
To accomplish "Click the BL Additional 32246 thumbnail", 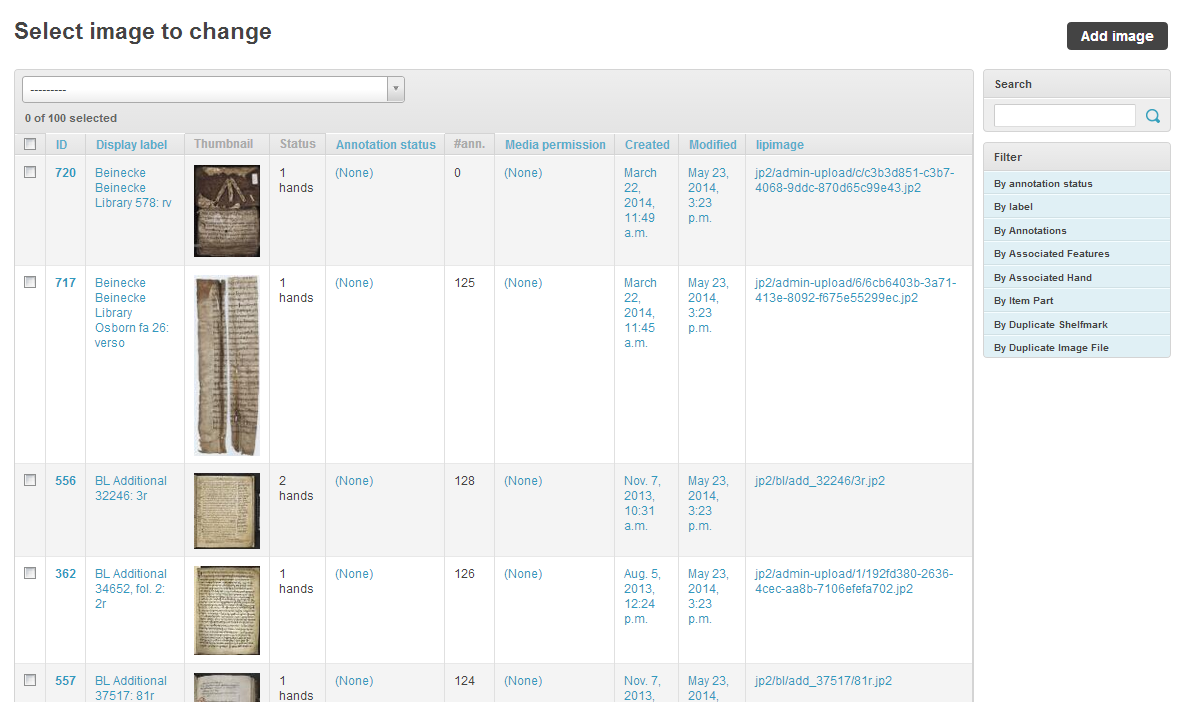I will point(227,511).
